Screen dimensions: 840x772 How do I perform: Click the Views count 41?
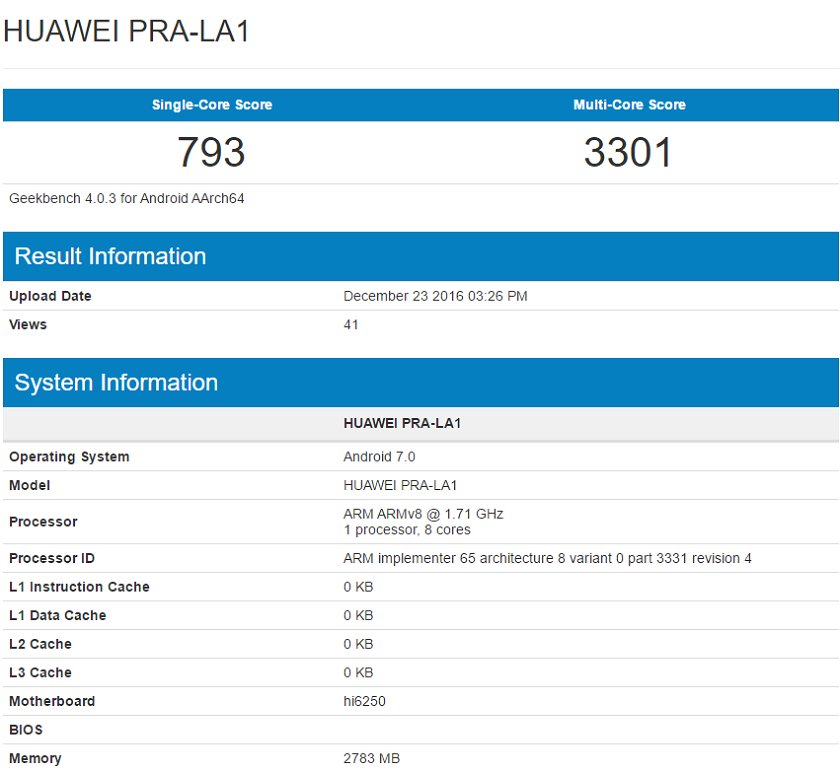(x=351, y=325)
